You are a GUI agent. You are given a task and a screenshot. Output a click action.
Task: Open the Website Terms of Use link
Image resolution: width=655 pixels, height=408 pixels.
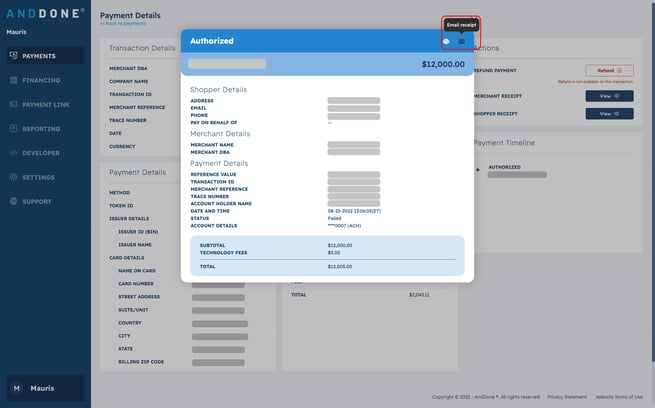619,397
